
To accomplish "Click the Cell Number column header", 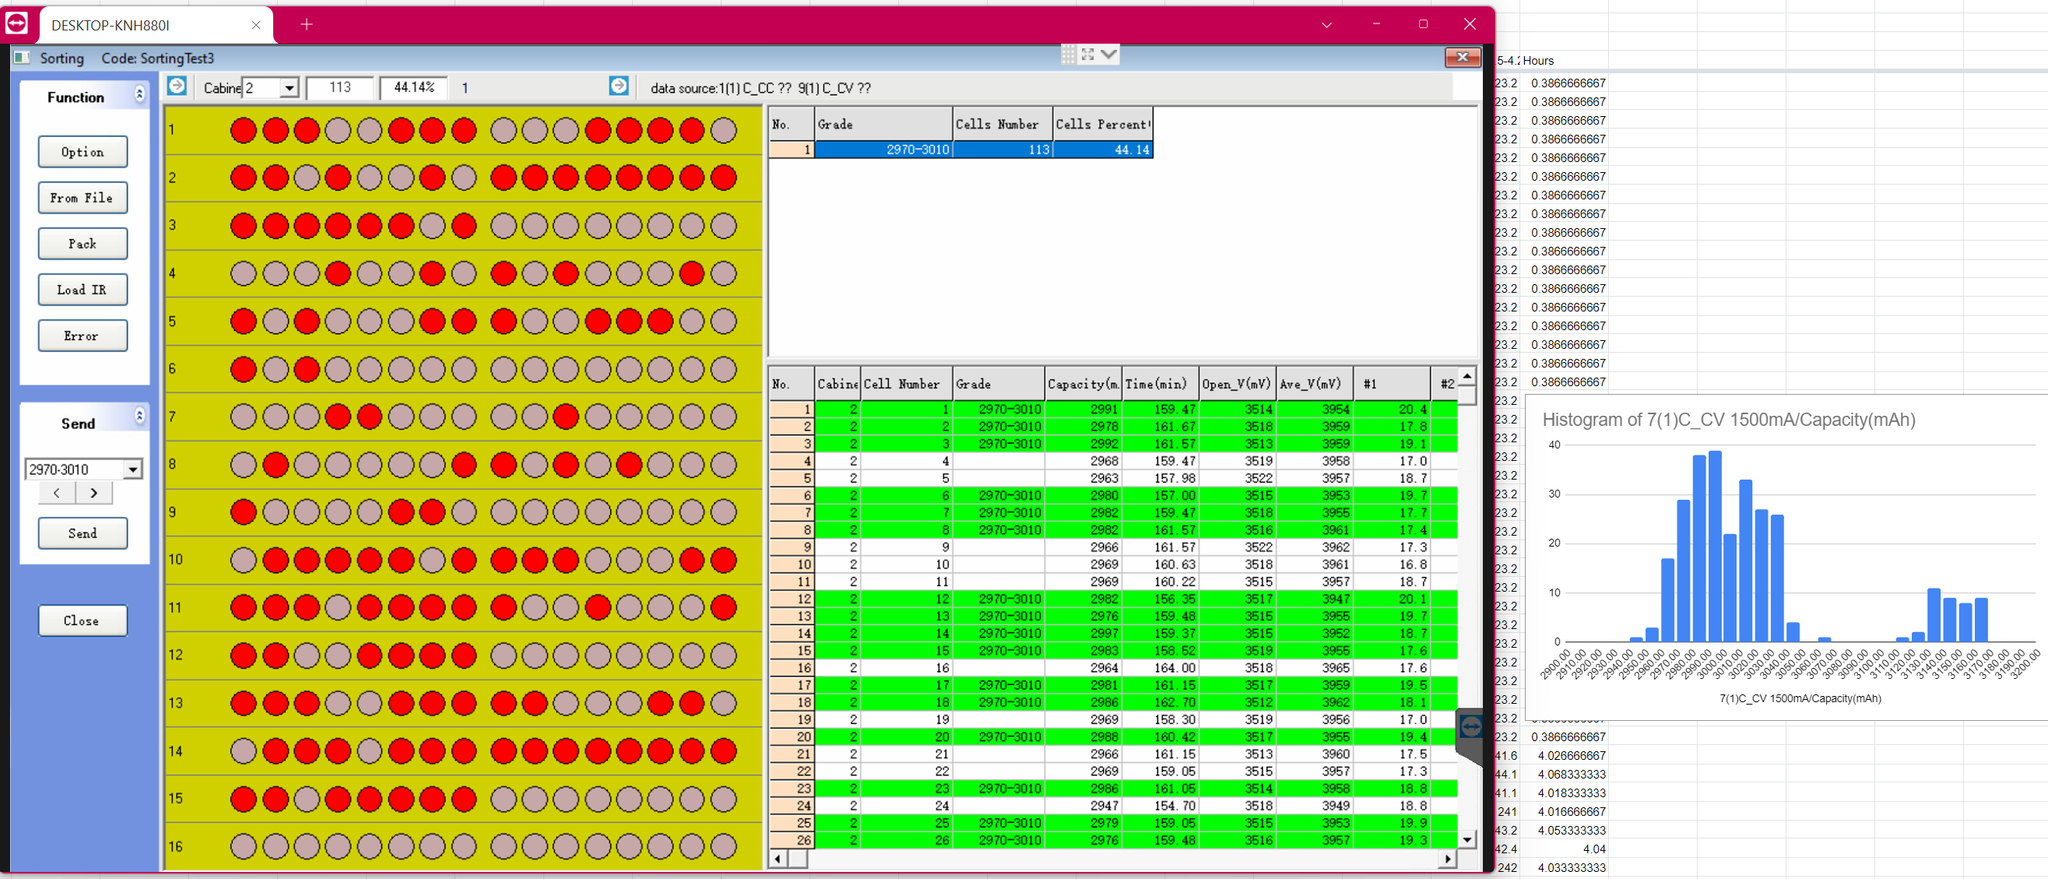I will pyautogui.click(x=906, y=384).
